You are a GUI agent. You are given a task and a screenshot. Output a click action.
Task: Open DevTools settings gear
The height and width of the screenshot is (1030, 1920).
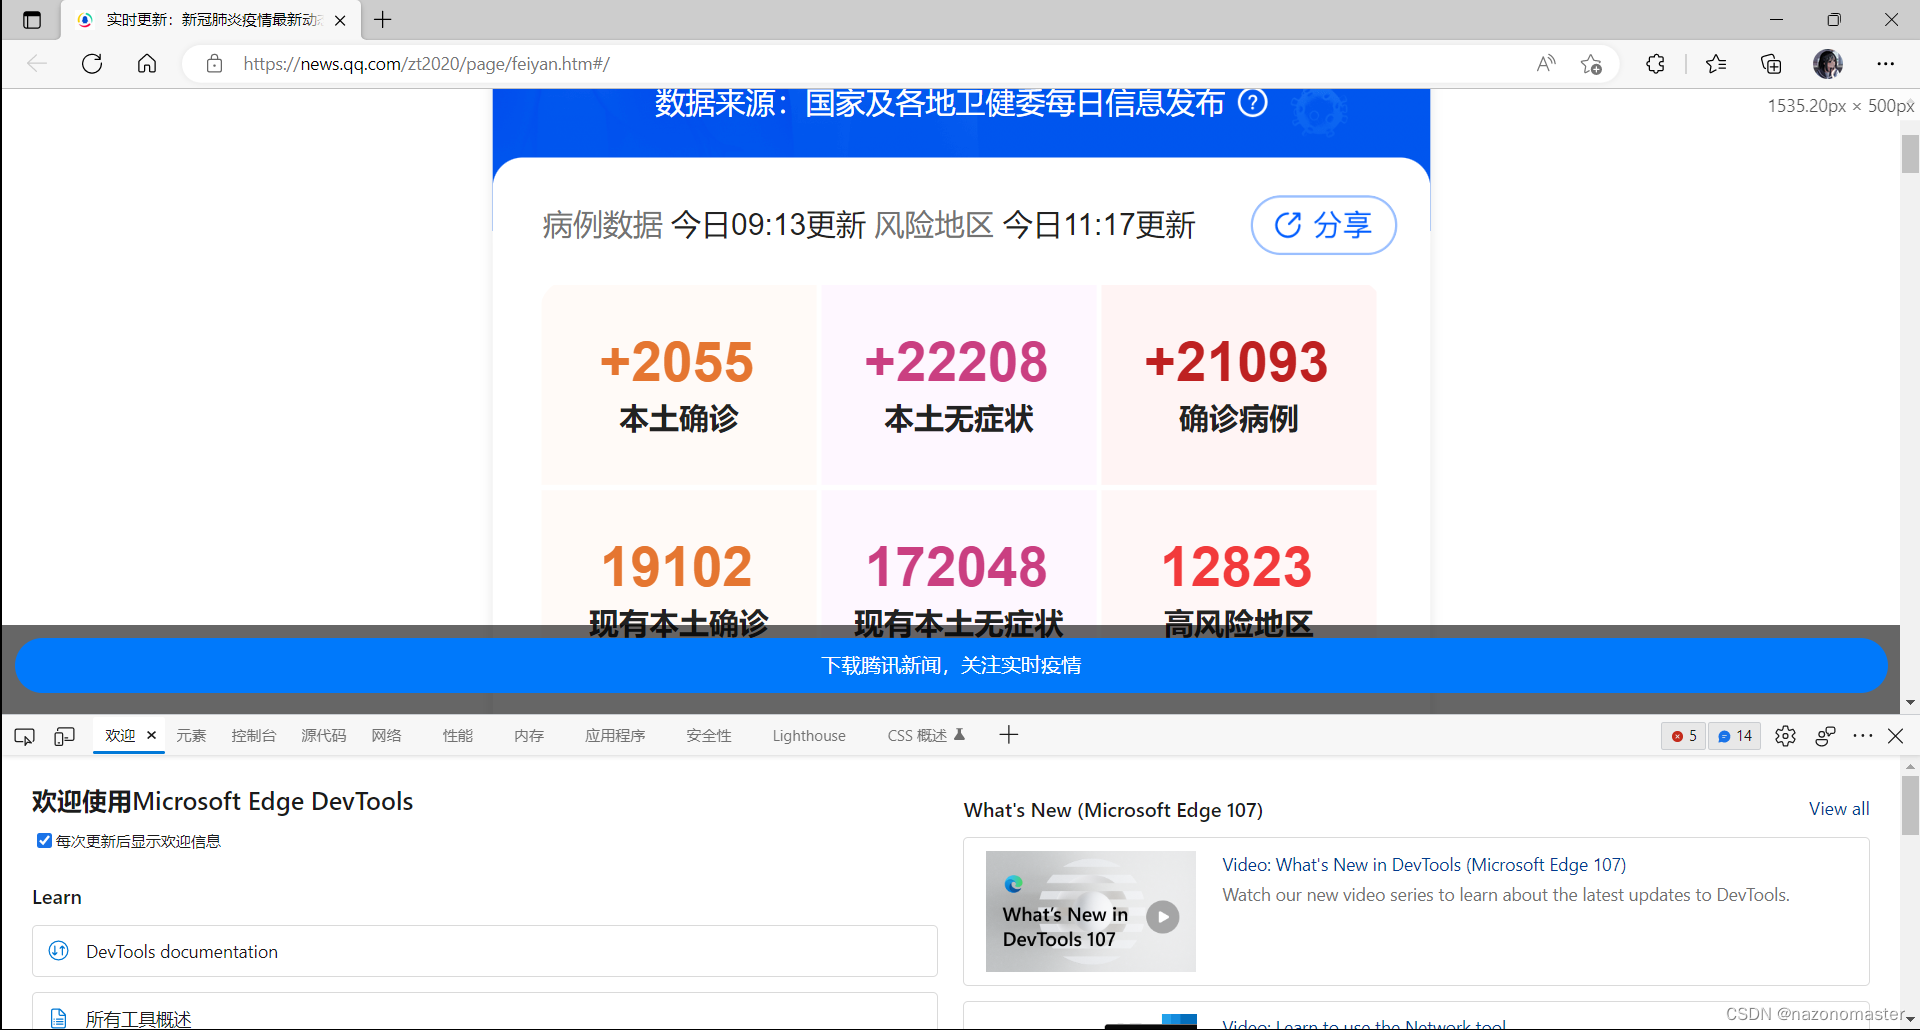[x=1786, y=735]
